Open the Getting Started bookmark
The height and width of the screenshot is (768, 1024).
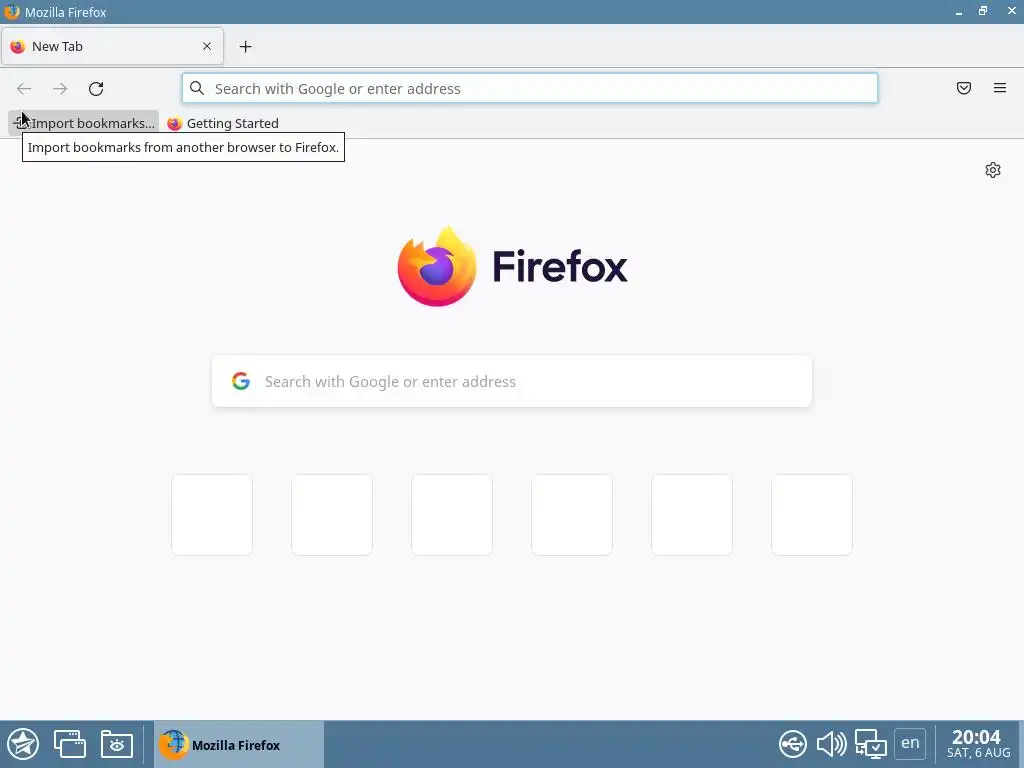coord(223,123)
